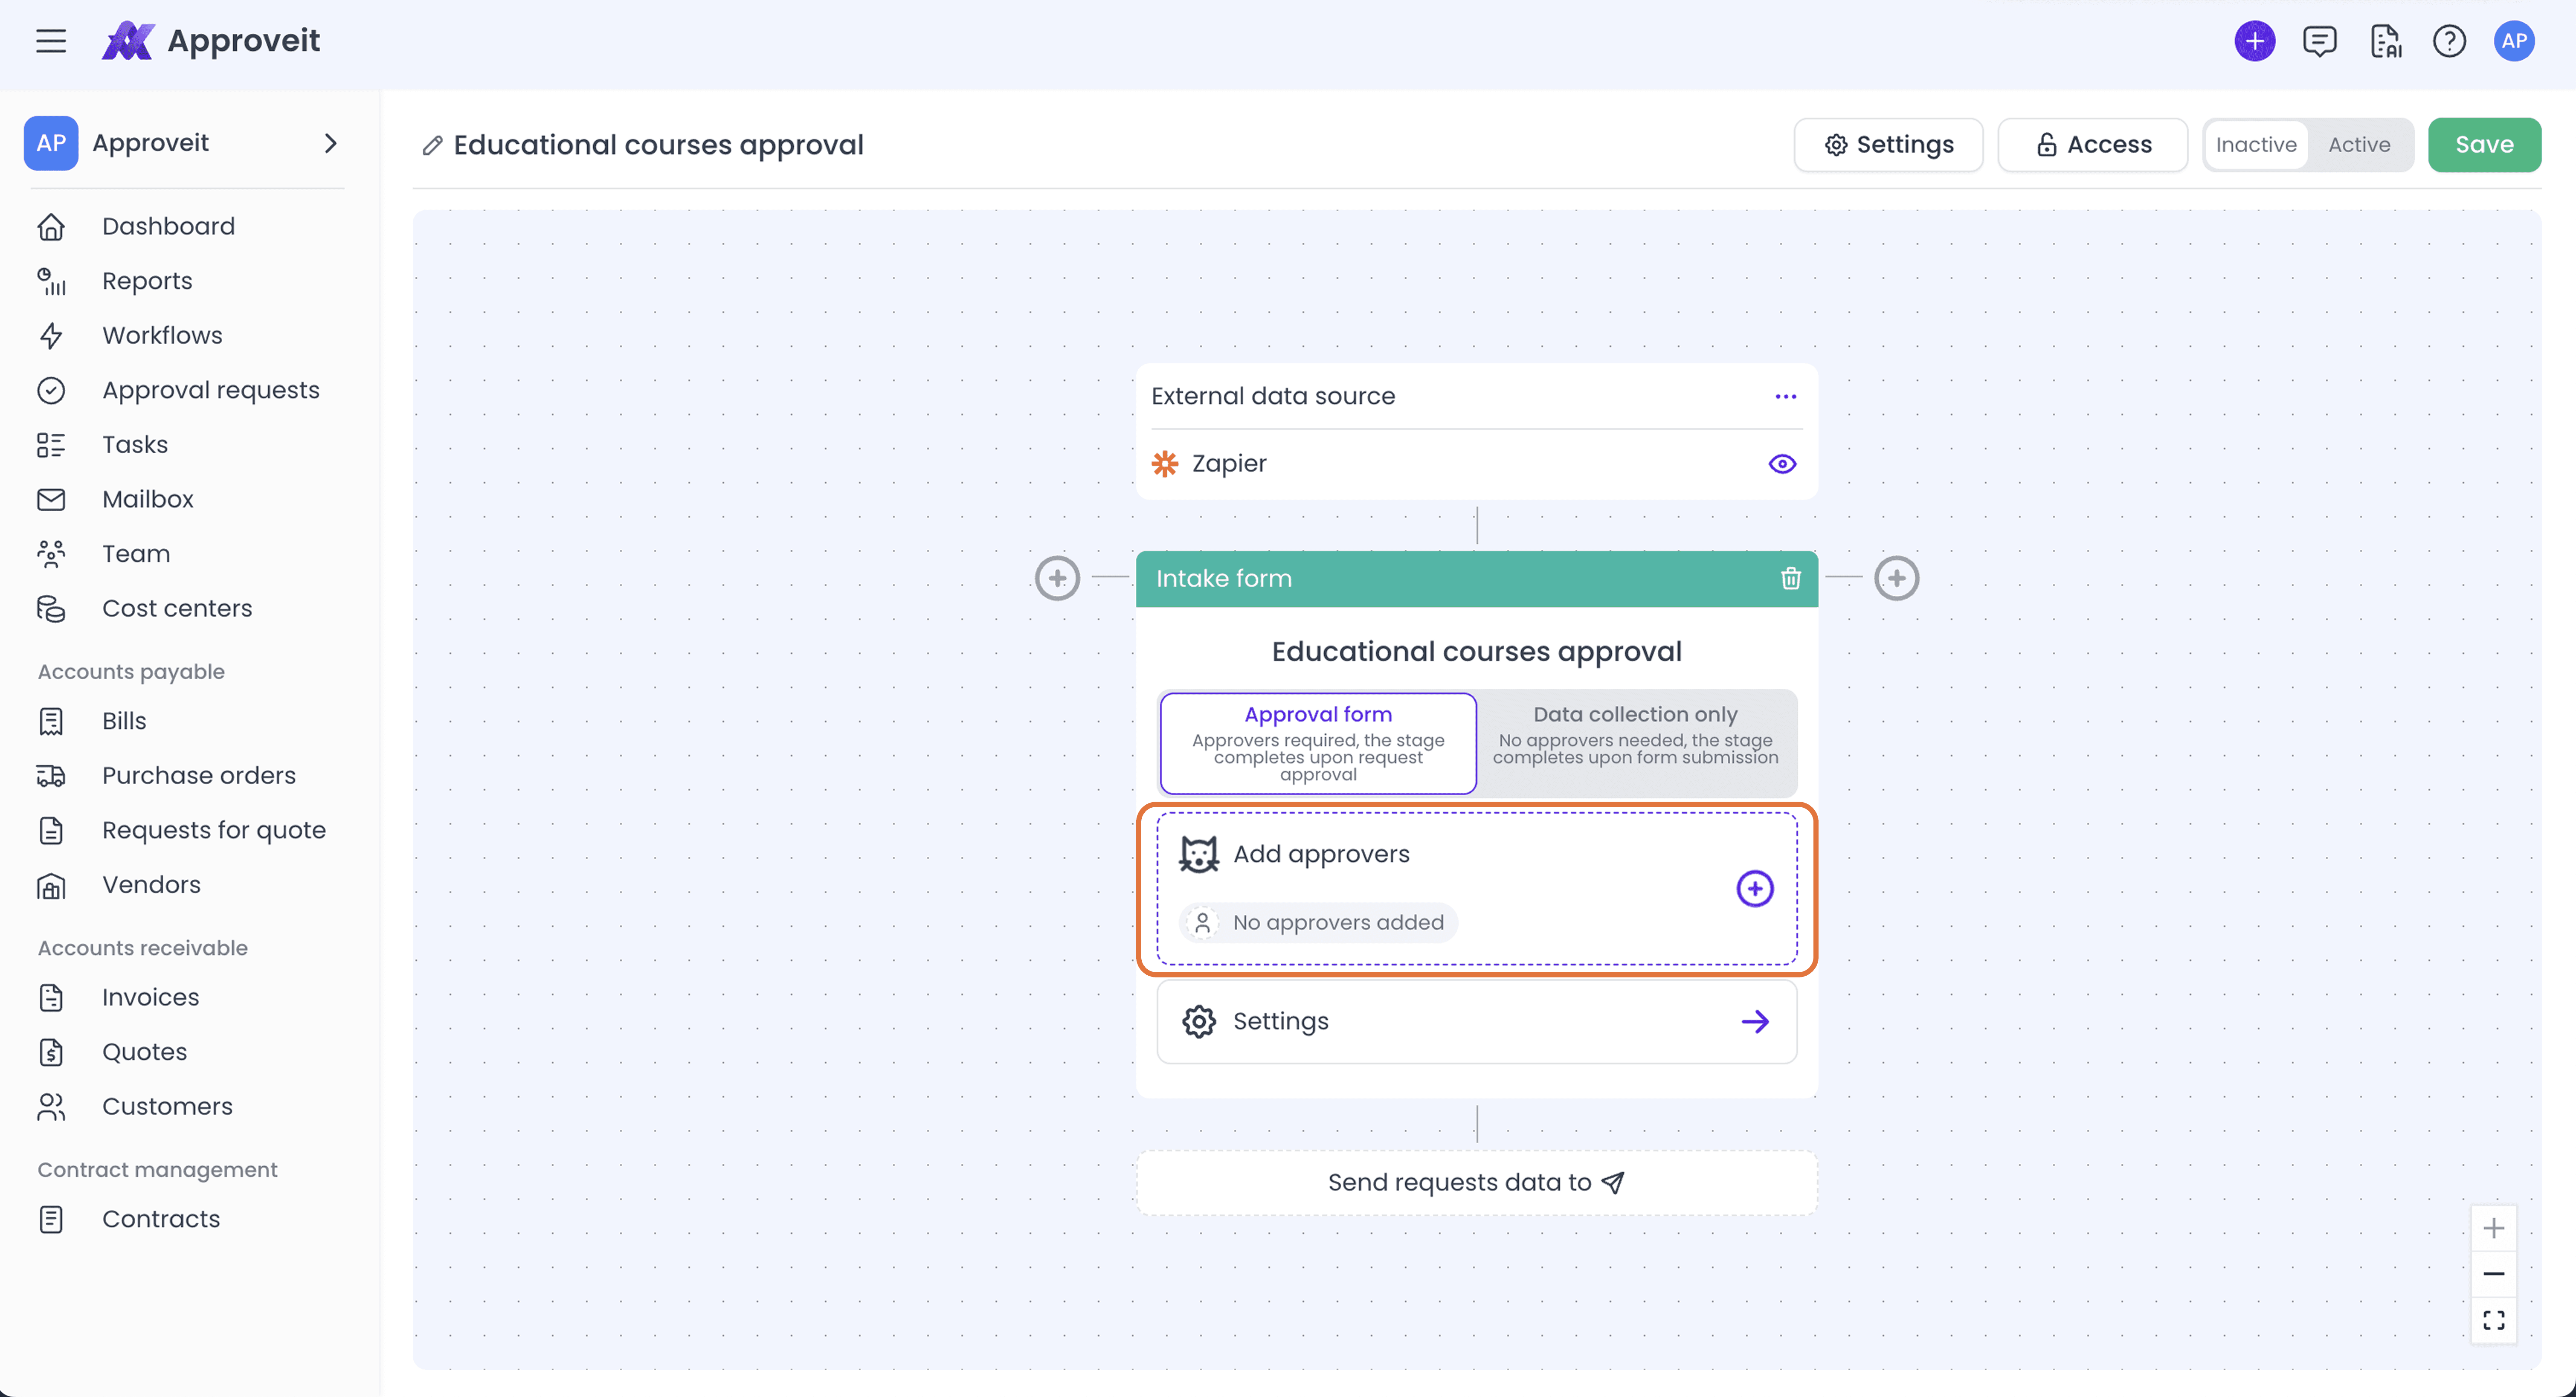Click the Educational courses approval workflow title
This screenshot has height=1397, width=2576.
[x=658, y=146]
